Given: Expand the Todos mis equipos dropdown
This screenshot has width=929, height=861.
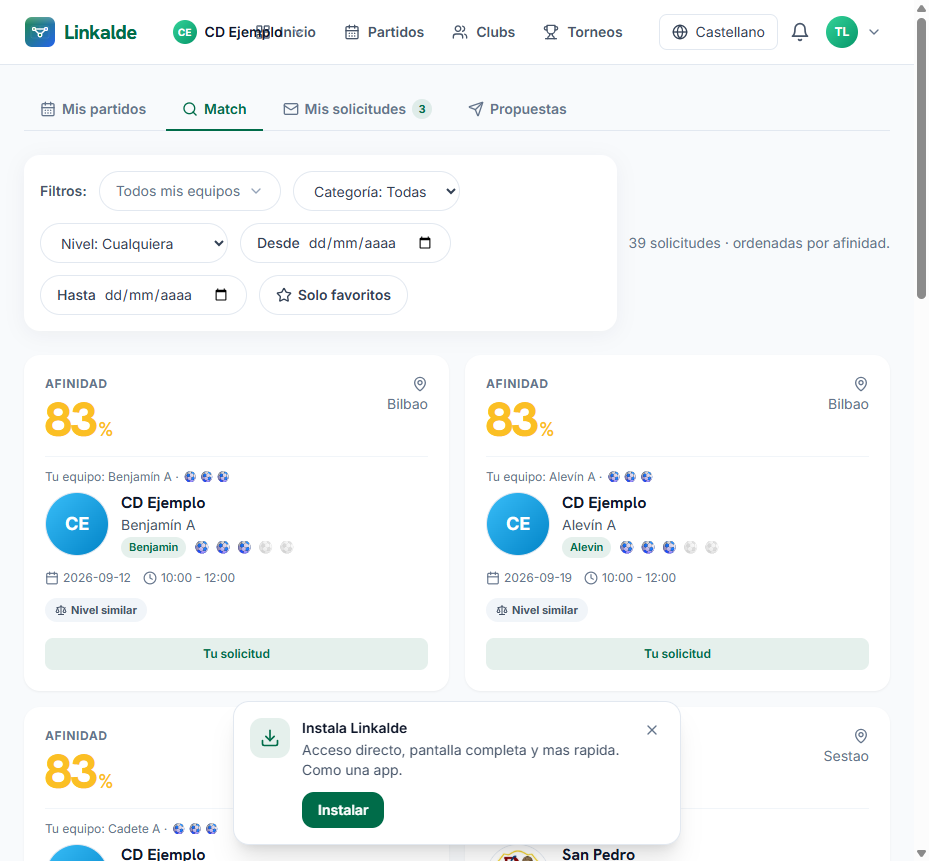Looking at the screenshot, I should tap(190, 191).
